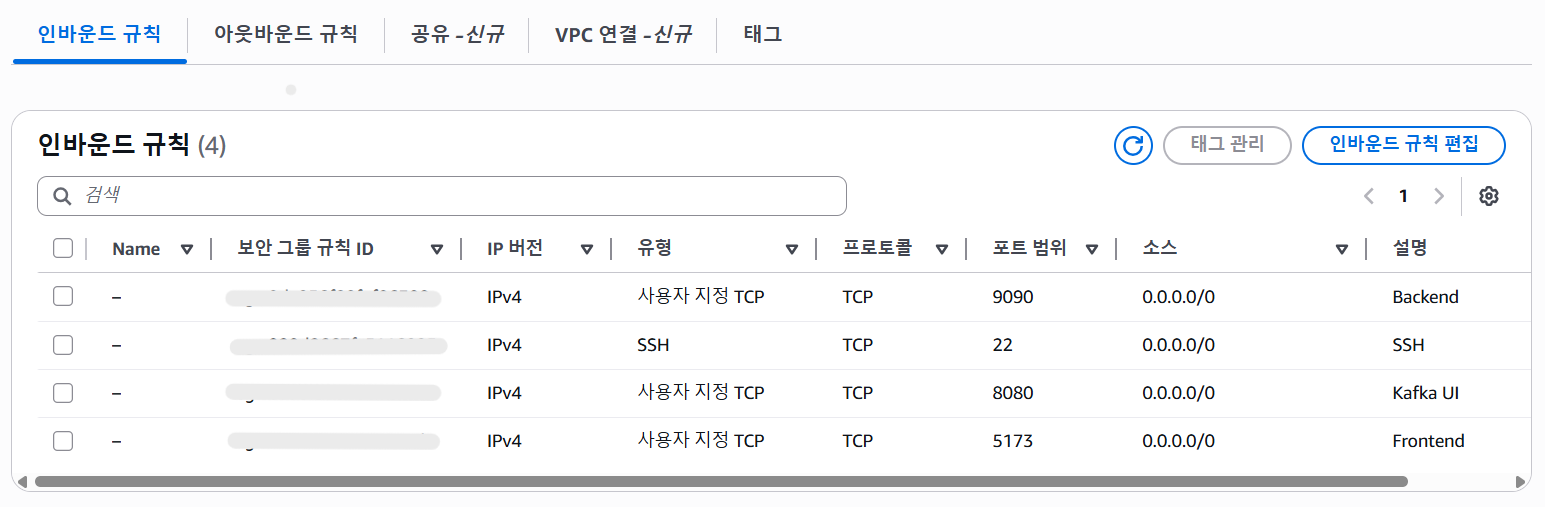Check the Backend rule row checkbox
Image resolution: width=1545 pixels, height=507 pixels.
(x=63, y=296)
